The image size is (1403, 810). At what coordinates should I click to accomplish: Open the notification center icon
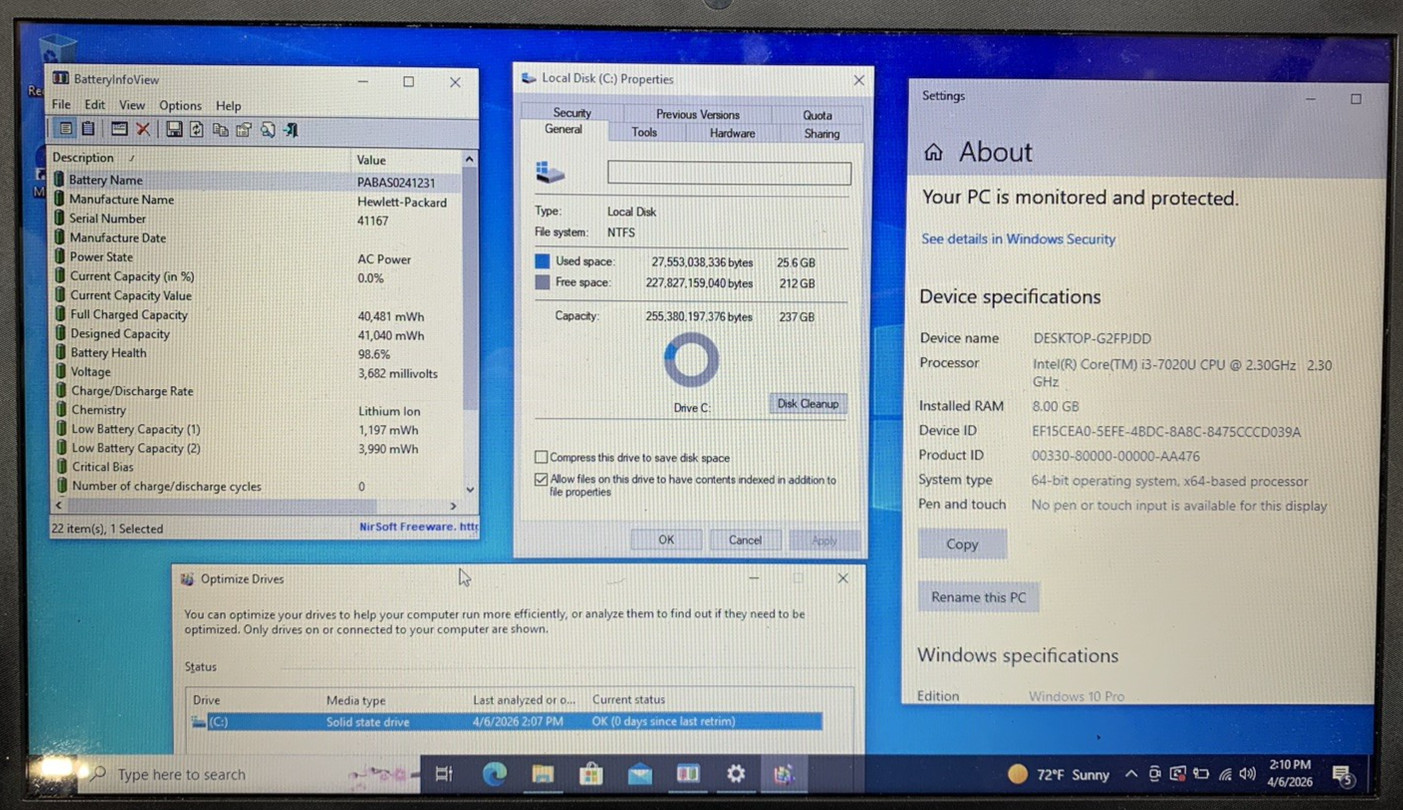tap(1343, 775)
